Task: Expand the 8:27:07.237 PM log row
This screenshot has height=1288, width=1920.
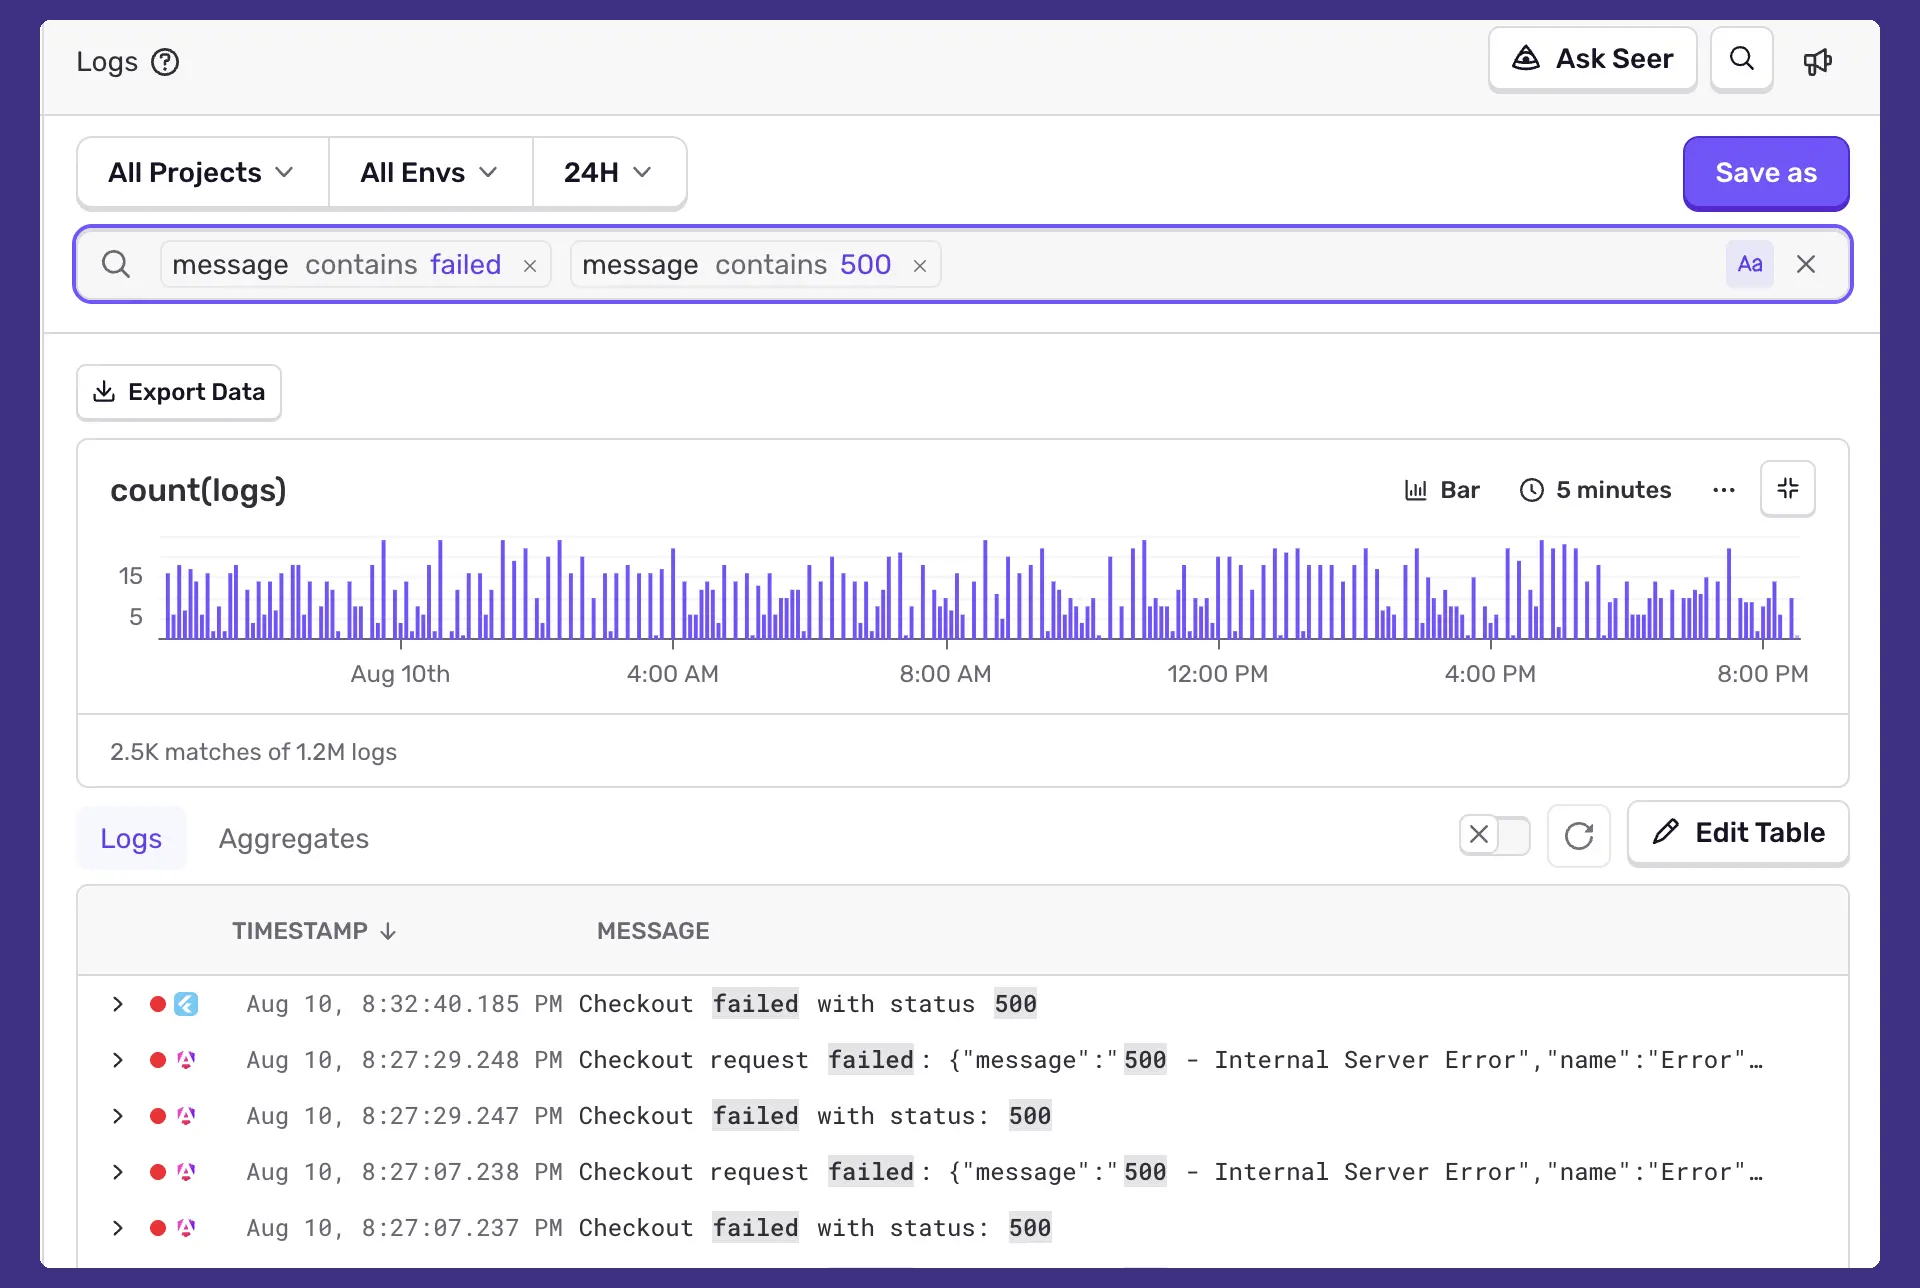Action: (x=118, y=1228)
